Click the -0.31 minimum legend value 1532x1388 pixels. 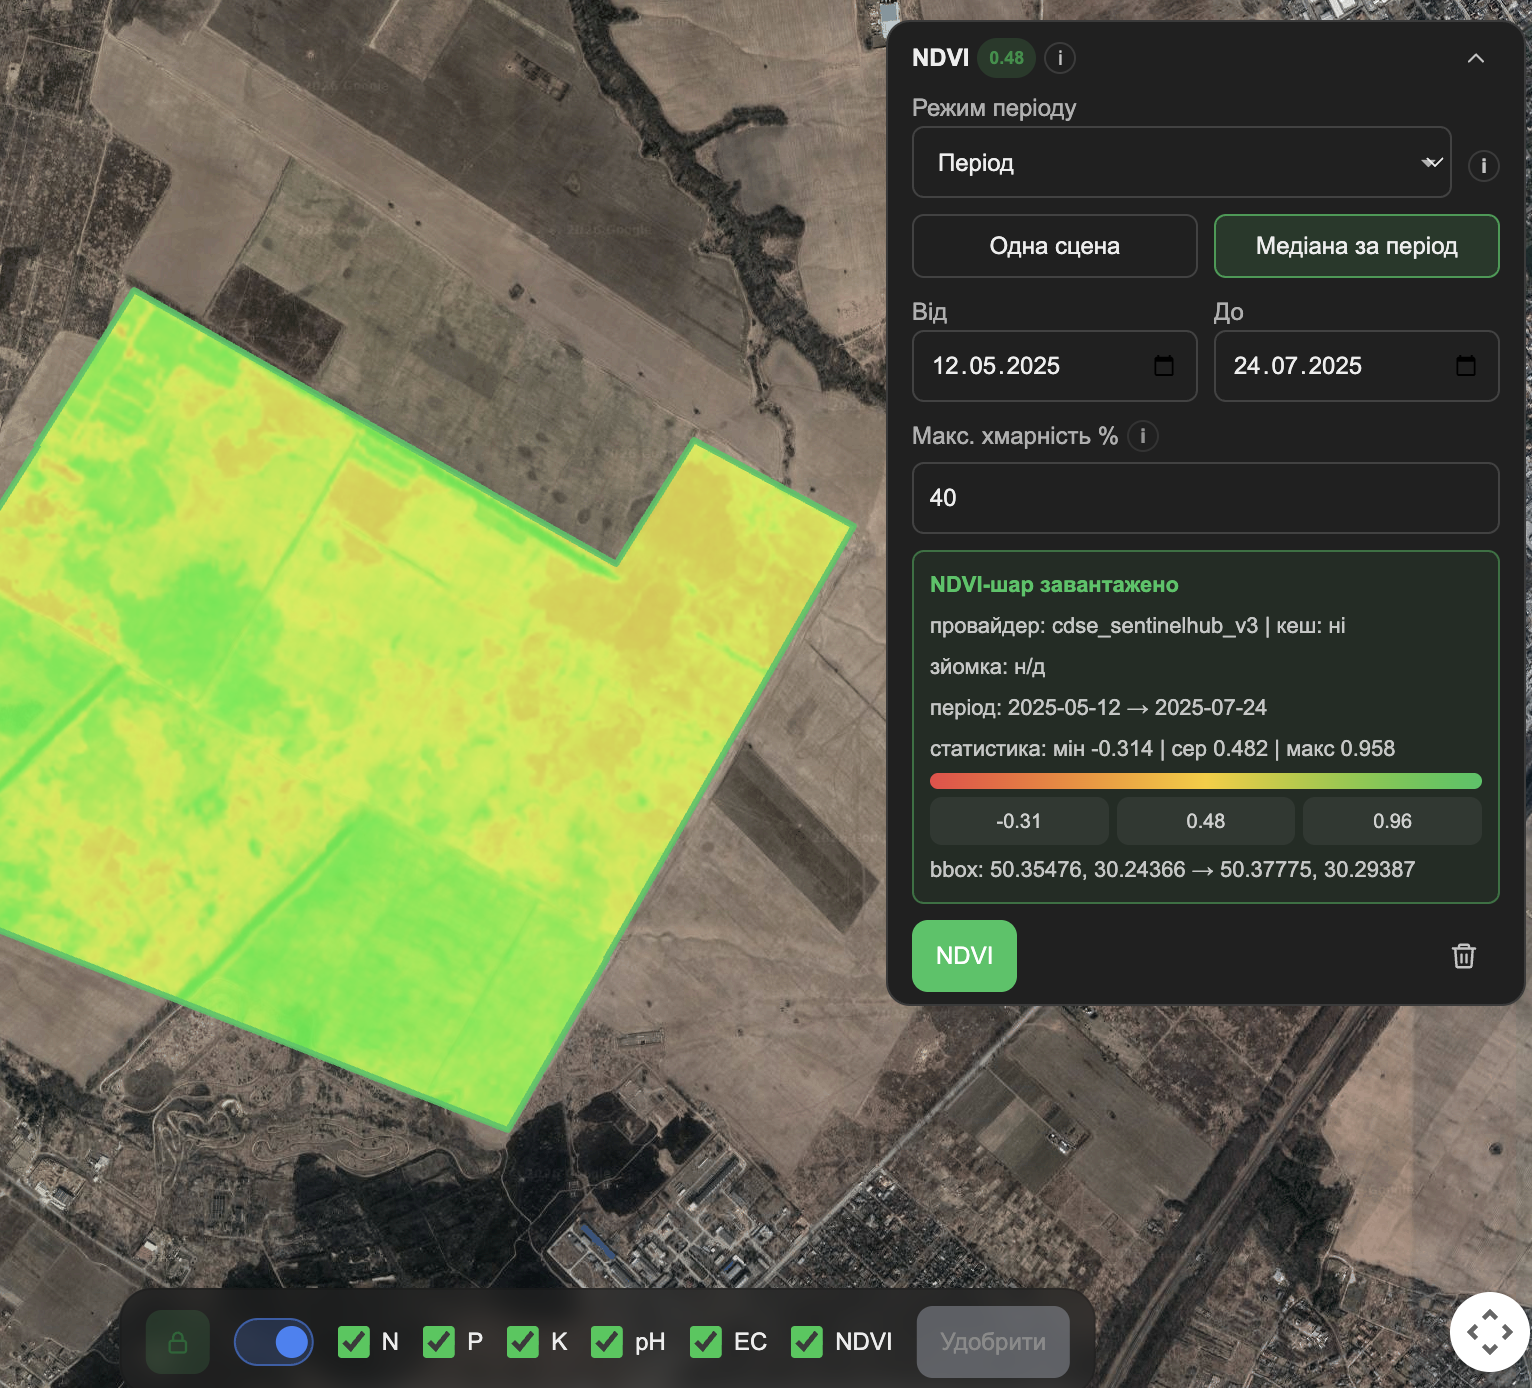1019,821
